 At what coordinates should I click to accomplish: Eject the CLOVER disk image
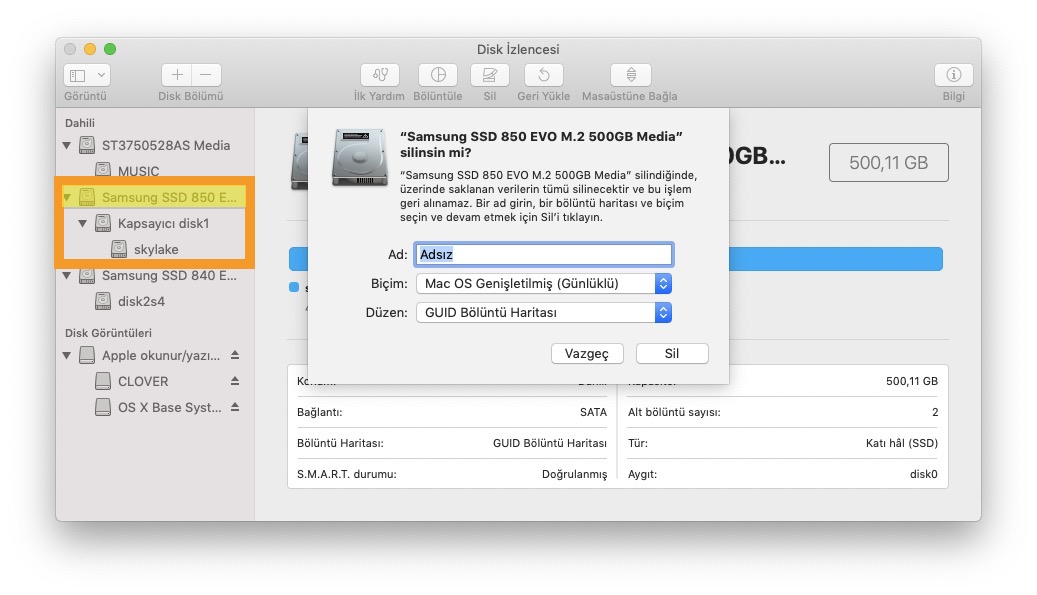pyautogui.click(x=235, y=381)
